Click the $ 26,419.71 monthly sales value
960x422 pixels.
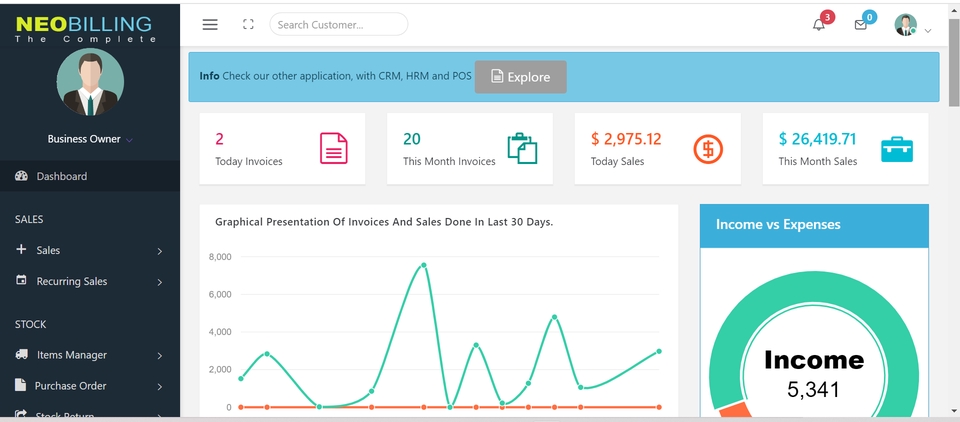pos(817,139)
